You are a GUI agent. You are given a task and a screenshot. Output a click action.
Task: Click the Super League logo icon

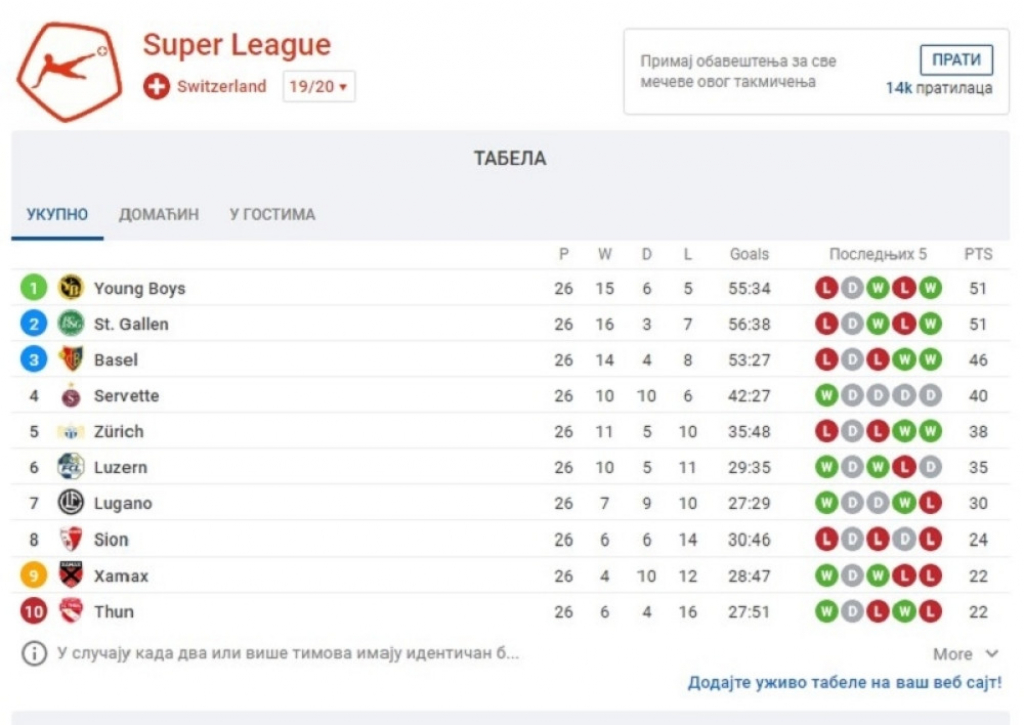point(68,71)
